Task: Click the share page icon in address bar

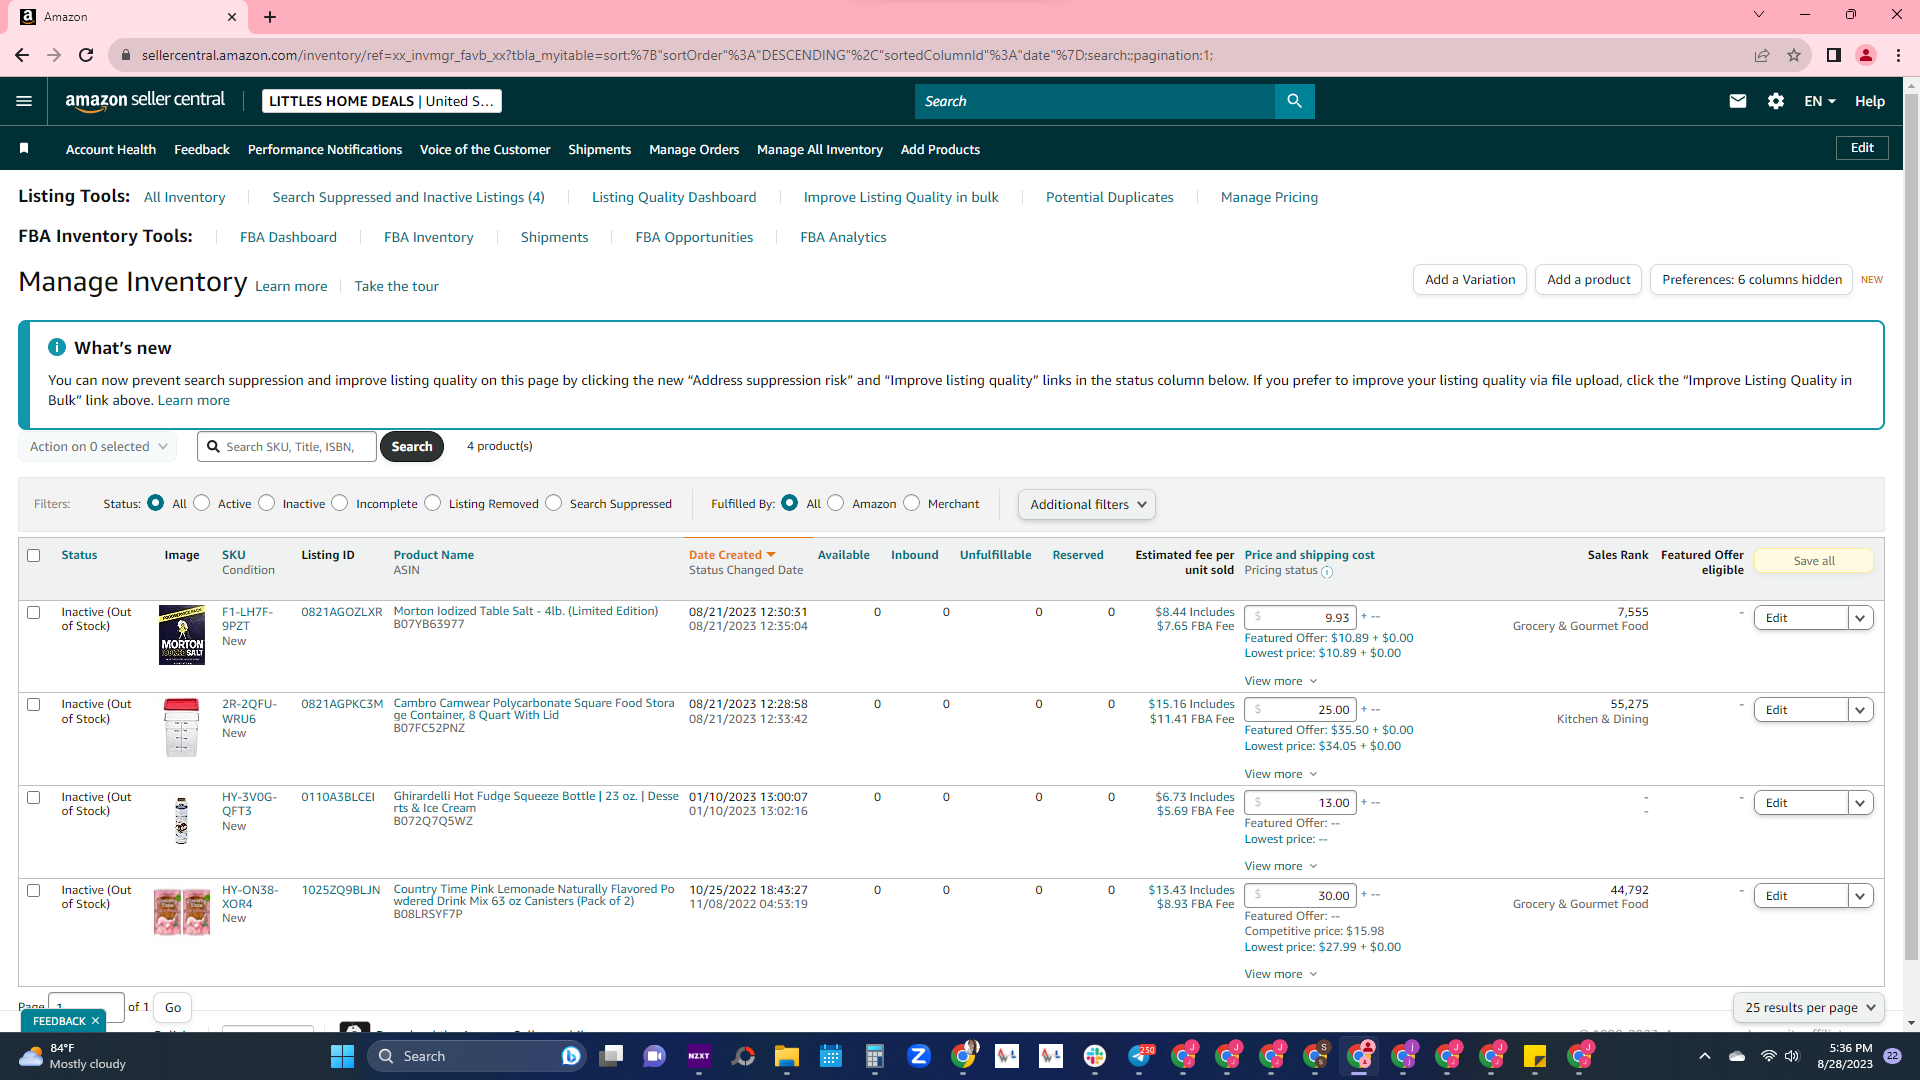Action: (1762, 55)
